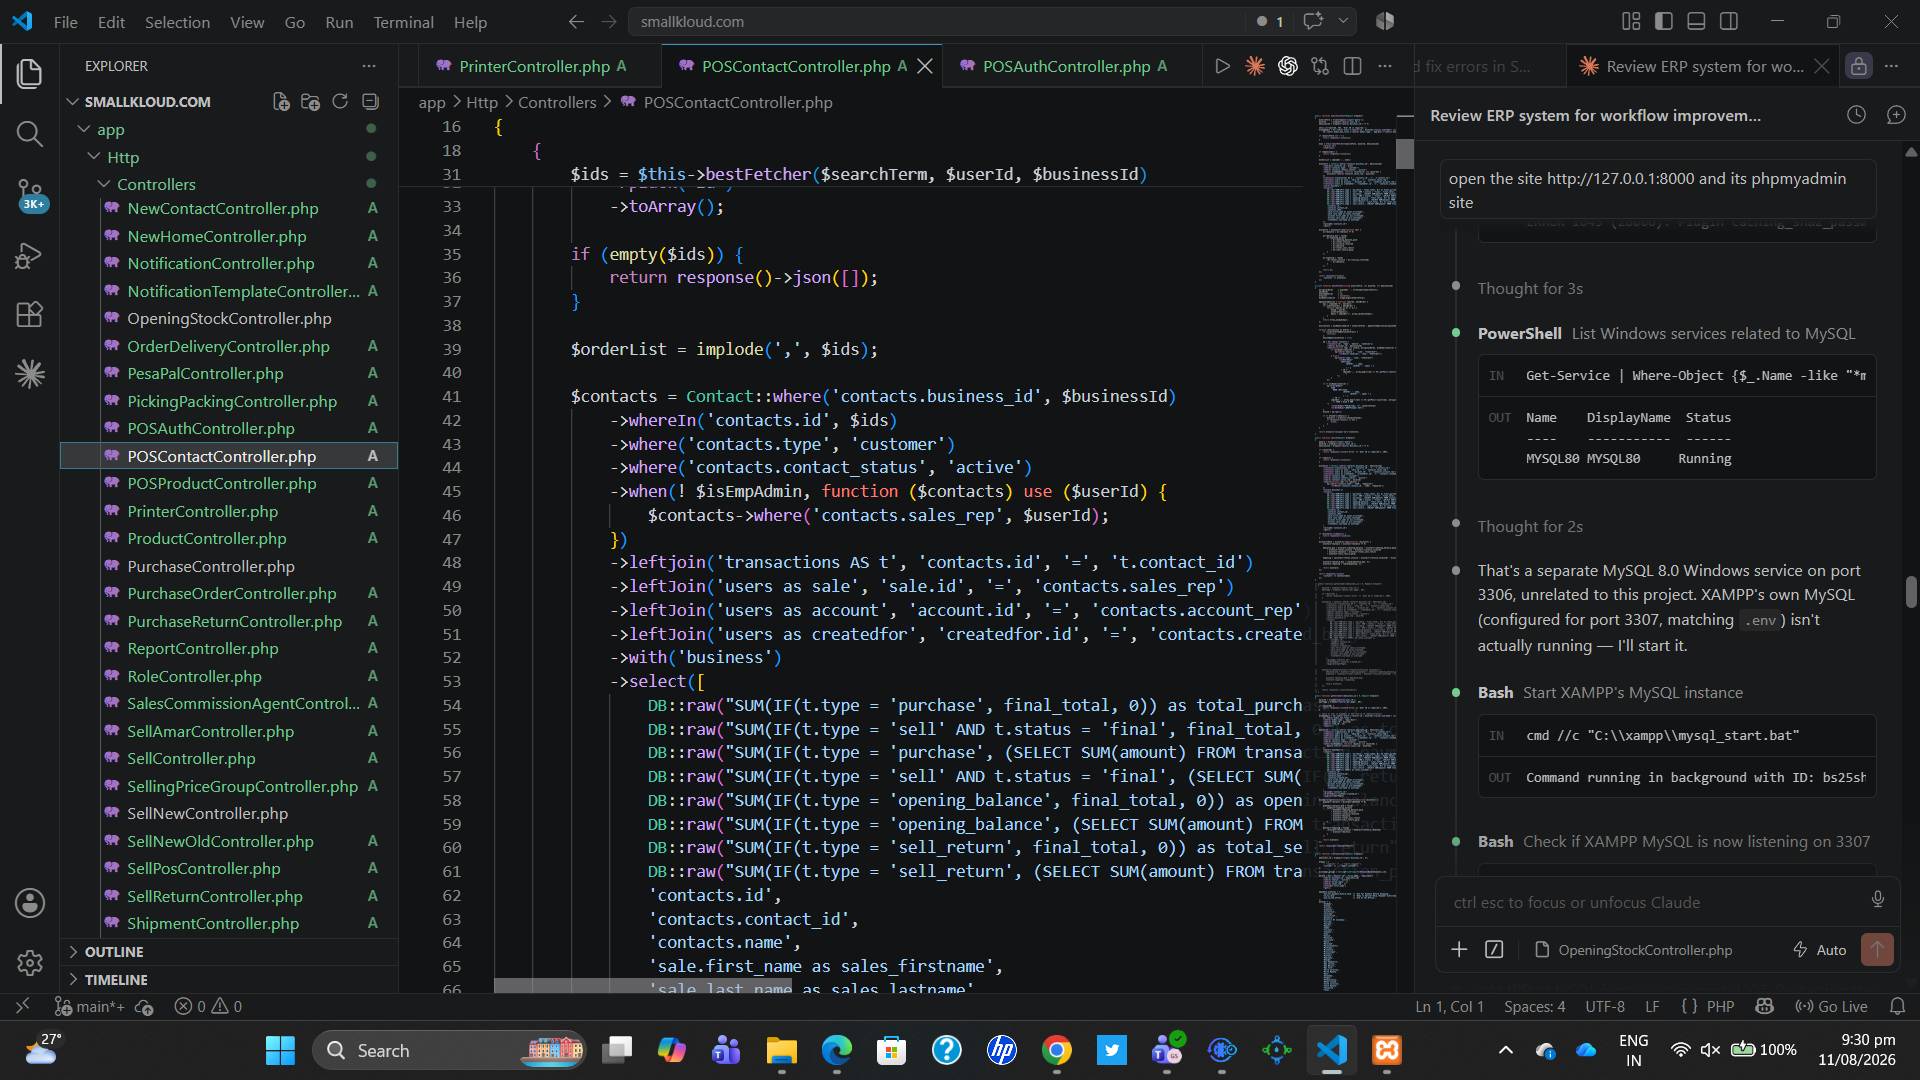Image resolution: width=1920 pixels, height=1080 pixels.
Task: Switch to PrinterController.php tab
Action: 534,66
